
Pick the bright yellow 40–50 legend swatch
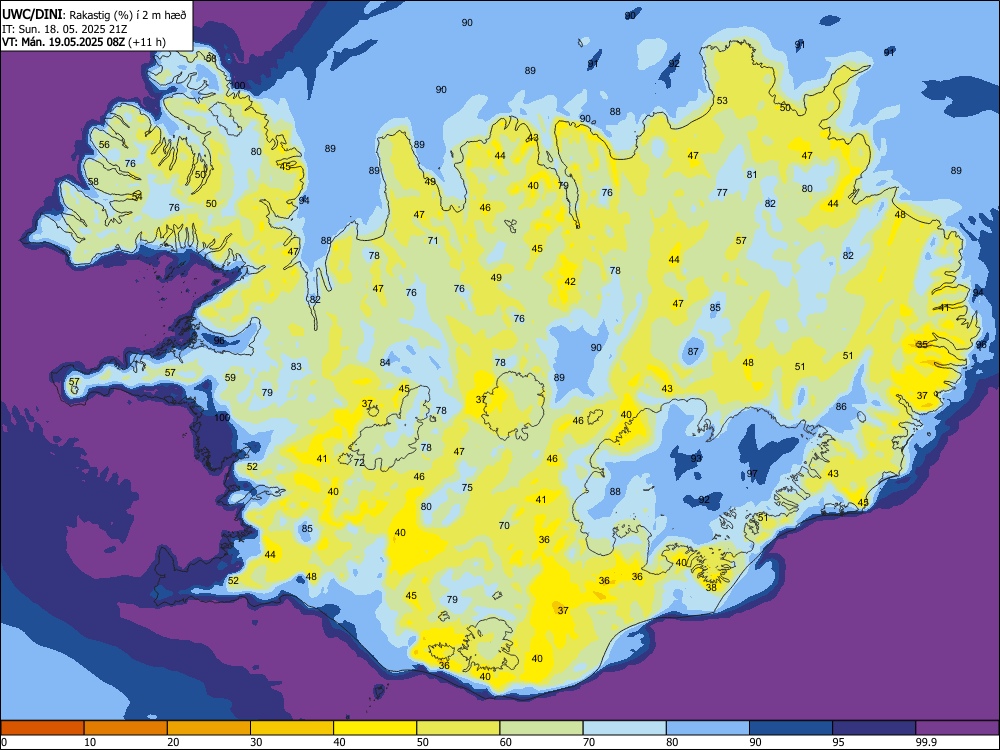[375, 728]
